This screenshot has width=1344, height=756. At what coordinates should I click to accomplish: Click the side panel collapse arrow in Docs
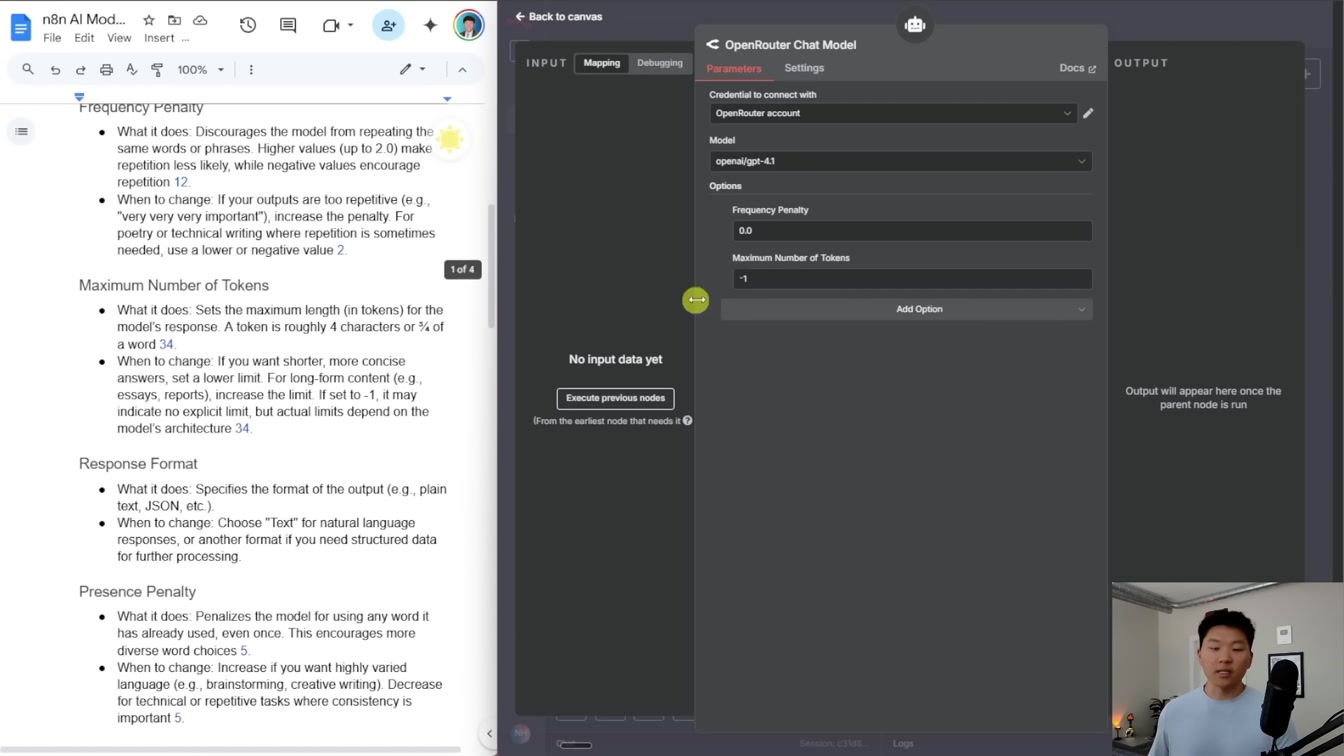[489, 733]
